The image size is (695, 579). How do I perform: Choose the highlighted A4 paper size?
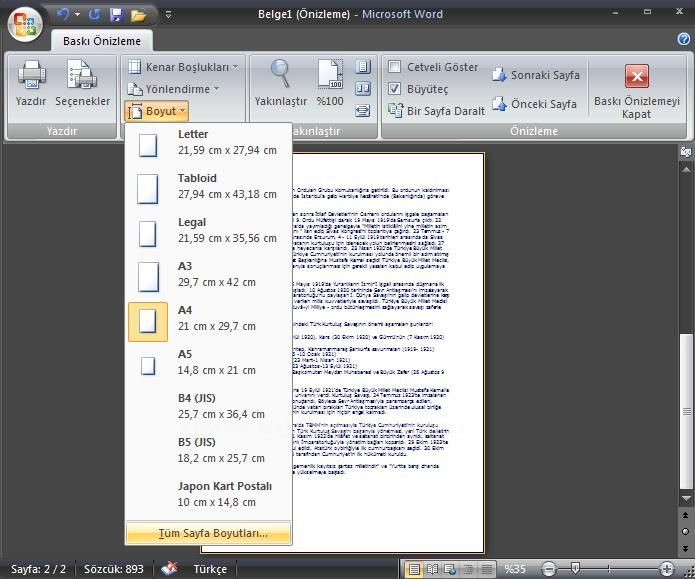click(208, 321)
